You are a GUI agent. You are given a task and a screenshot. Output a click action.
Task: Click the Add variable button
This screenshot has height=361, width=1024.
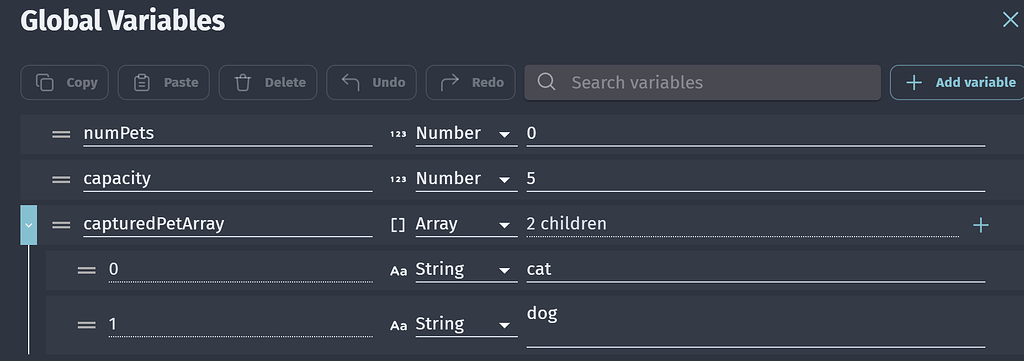[957, 82]
